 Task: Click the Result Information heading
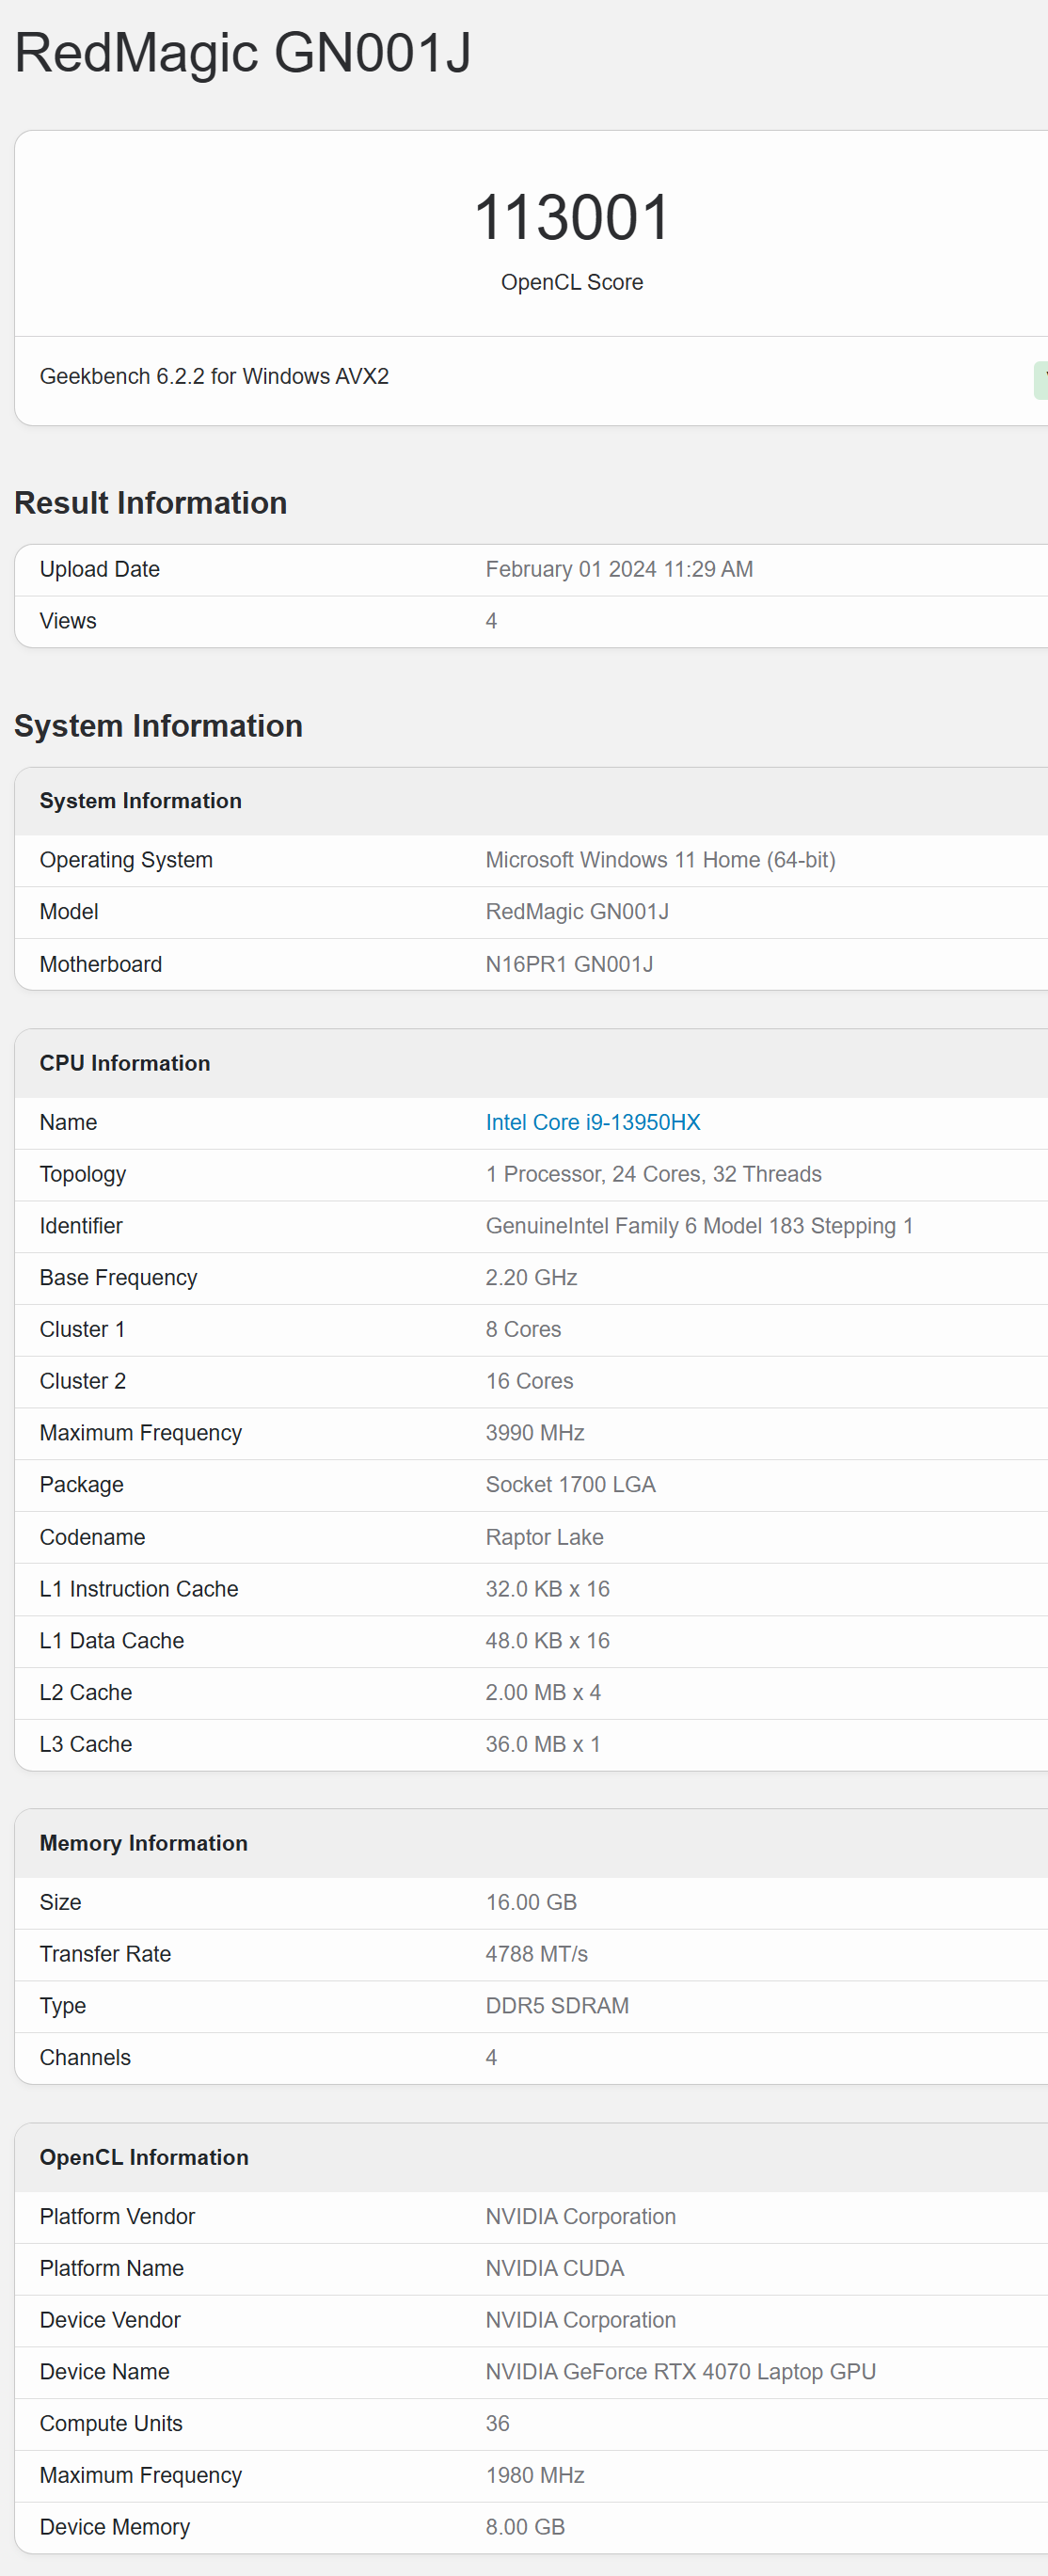tap(151, 502)
